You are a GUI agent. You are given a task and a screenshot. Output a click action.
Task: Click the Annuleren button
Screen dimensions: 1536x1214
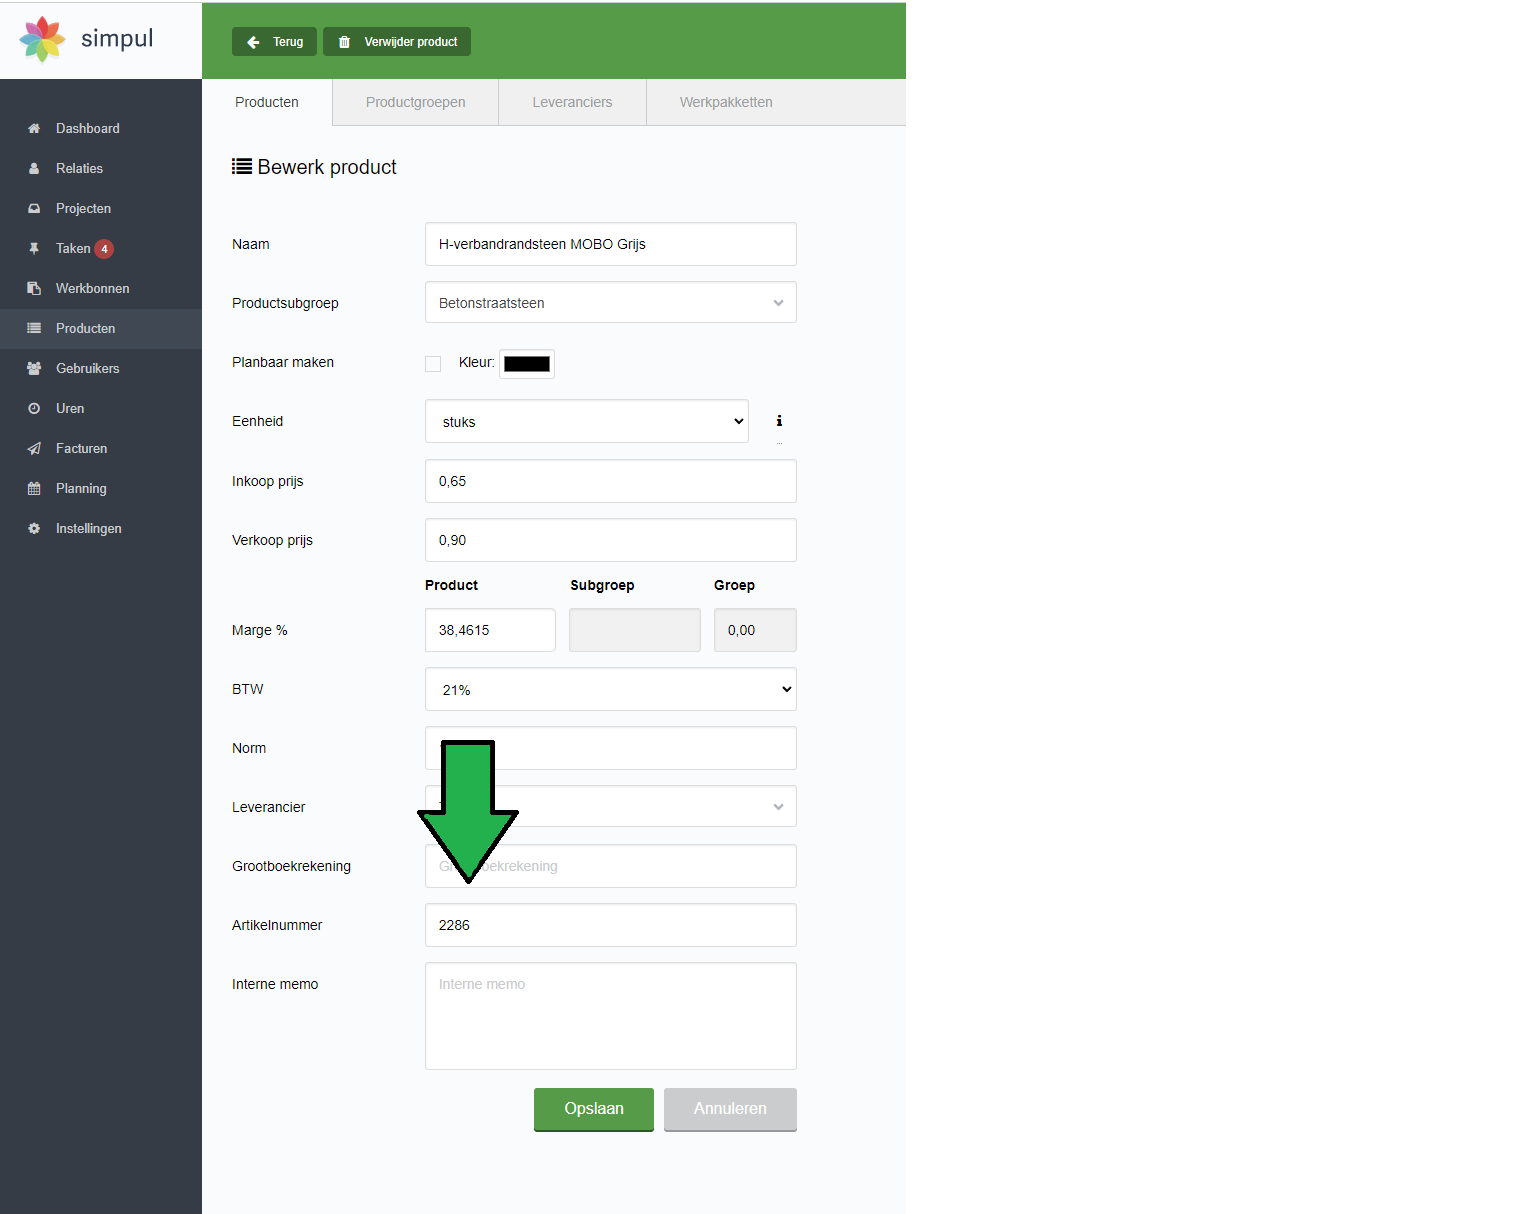730,1109
